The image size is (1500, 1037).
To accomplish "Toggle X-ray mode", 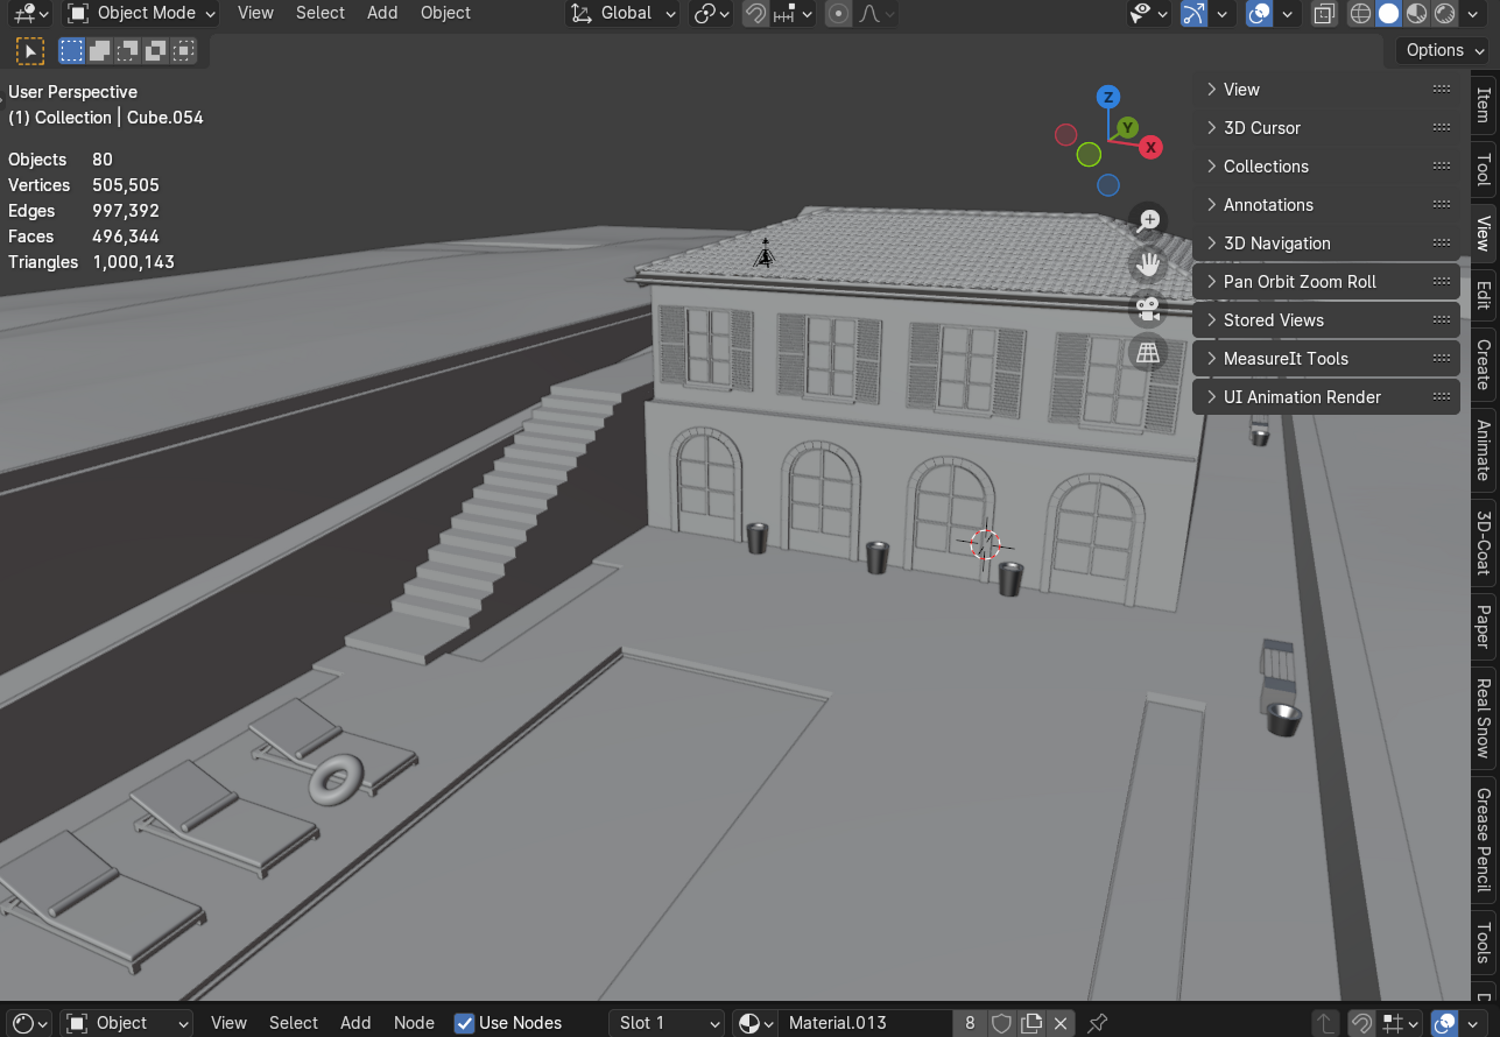I will click(x=1324, y=13).
